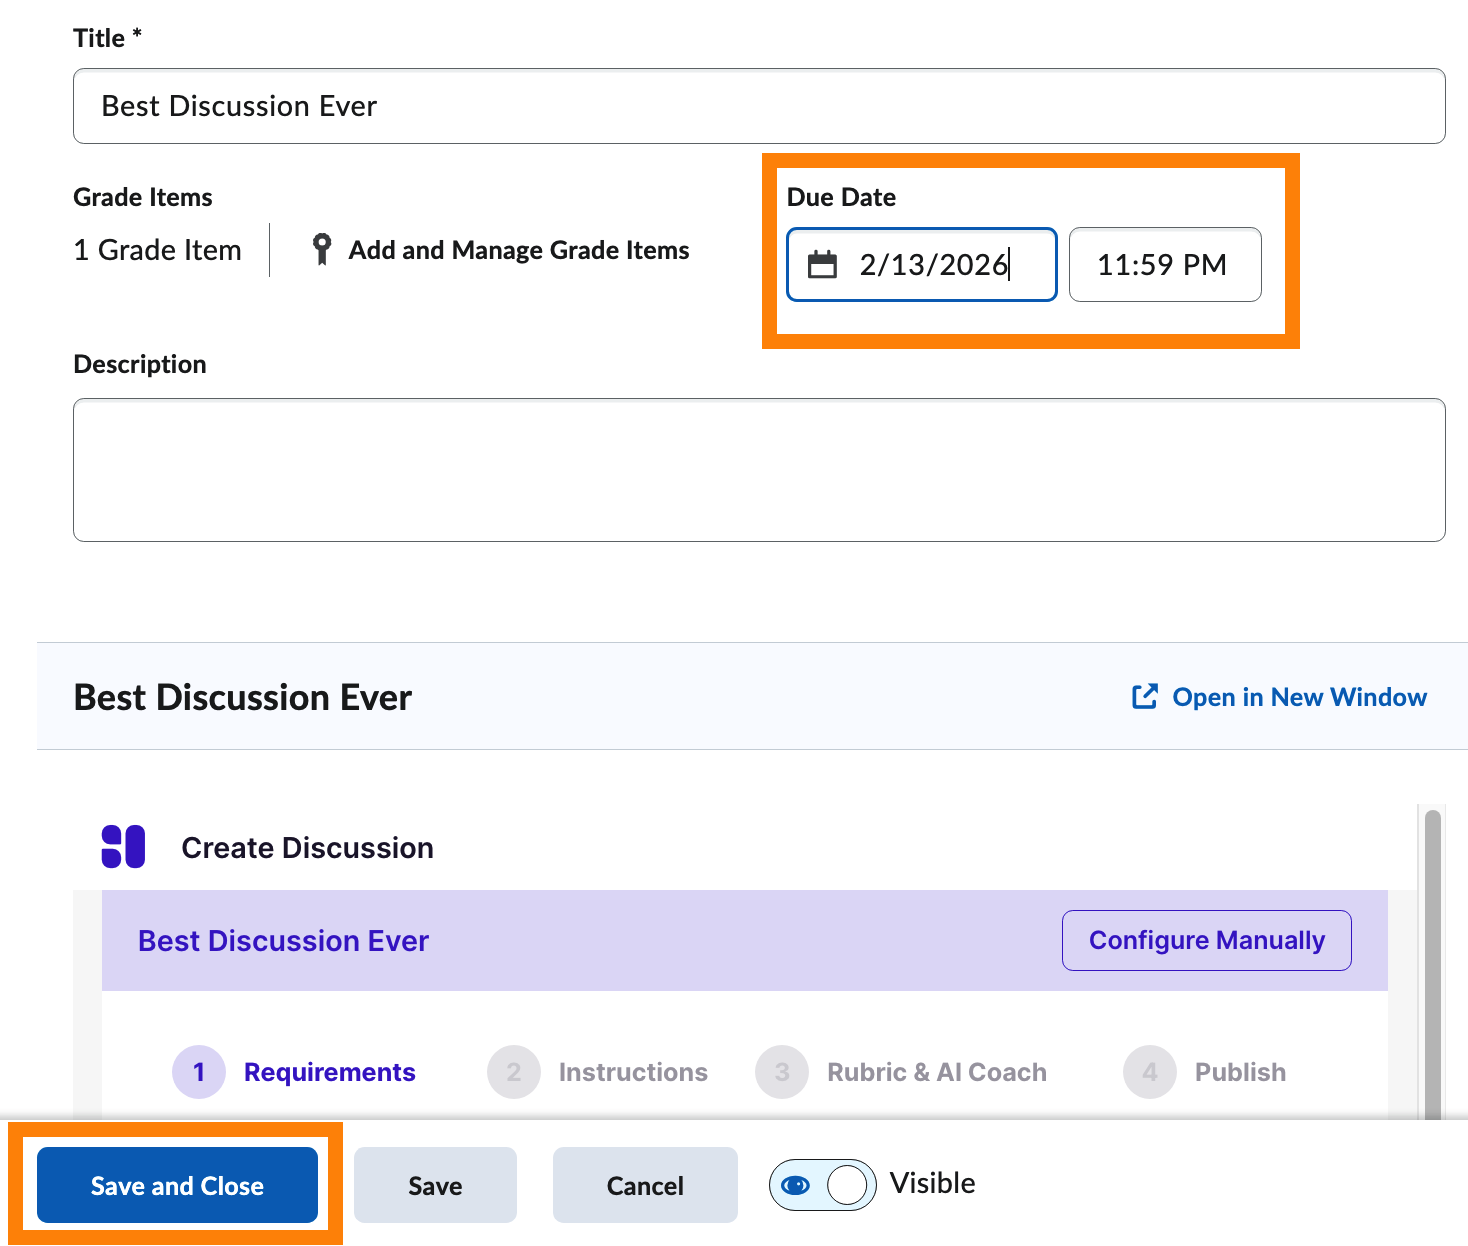
Task: Click the key icon beside Add and Manage Grade Items
Action: click(321, 249)
